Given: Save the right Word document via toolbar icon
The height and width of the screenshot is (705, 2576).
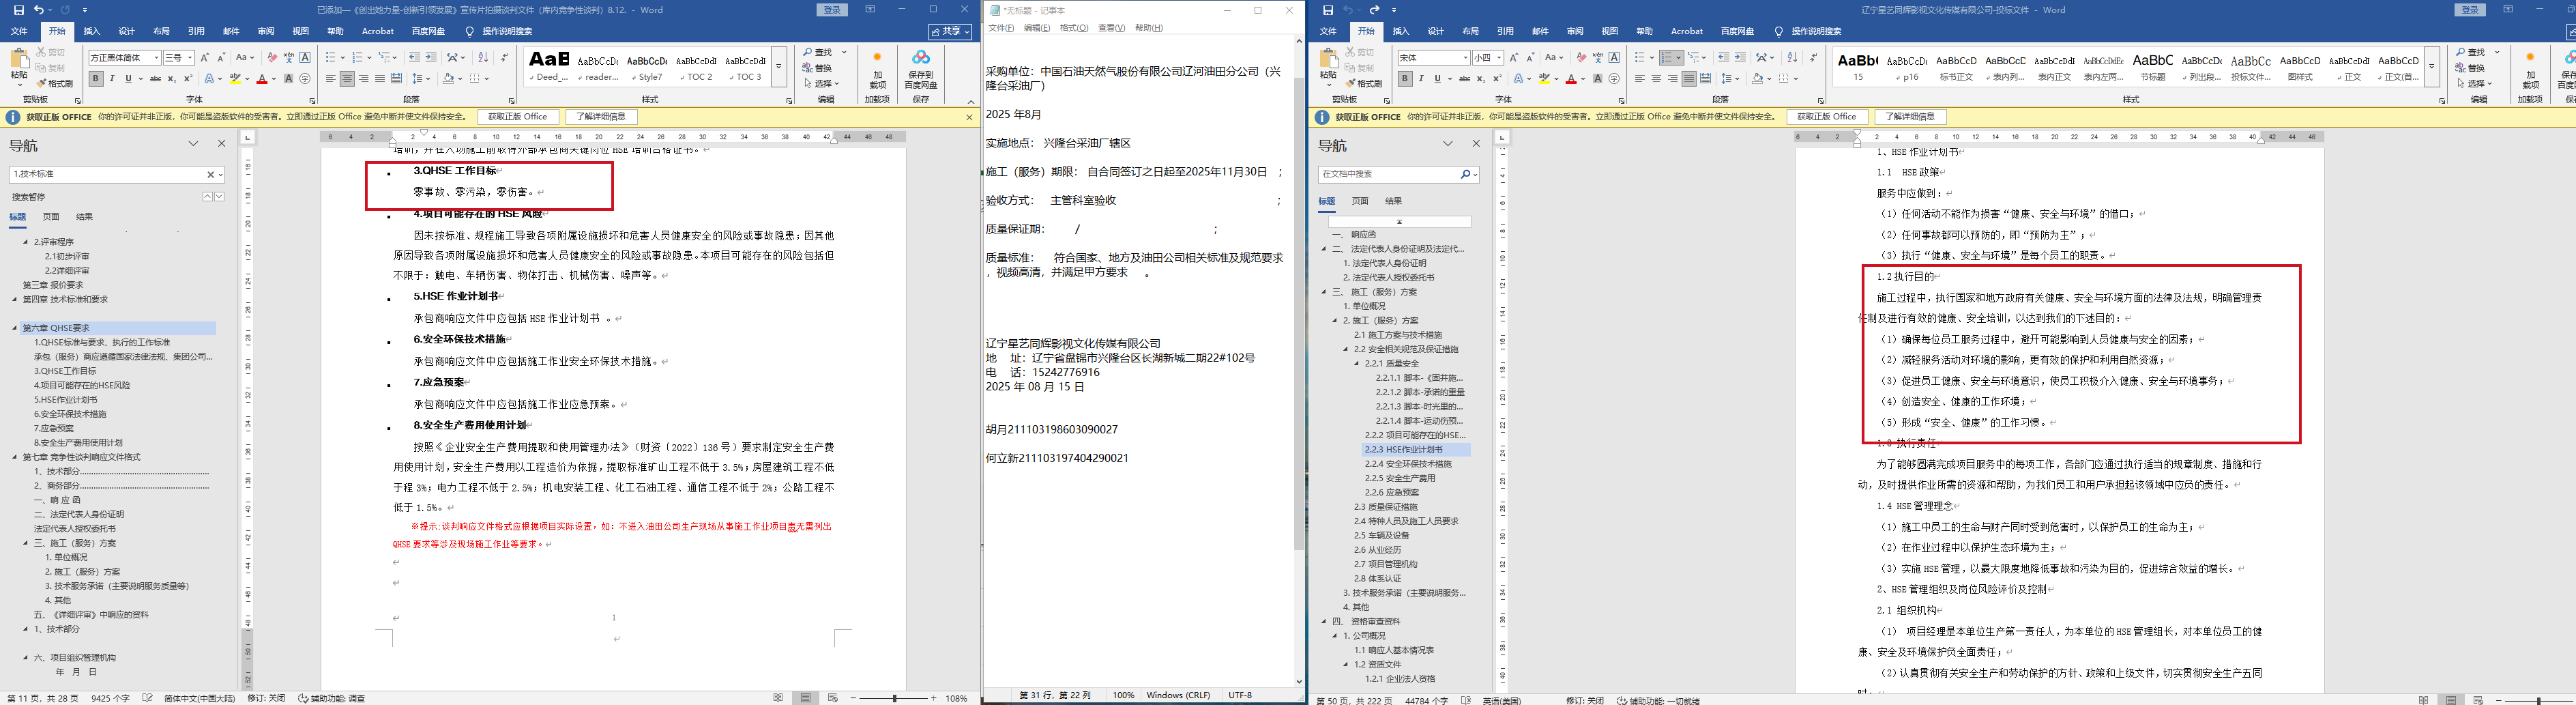Looking at the screenshot, I should tap(1327, 10).
